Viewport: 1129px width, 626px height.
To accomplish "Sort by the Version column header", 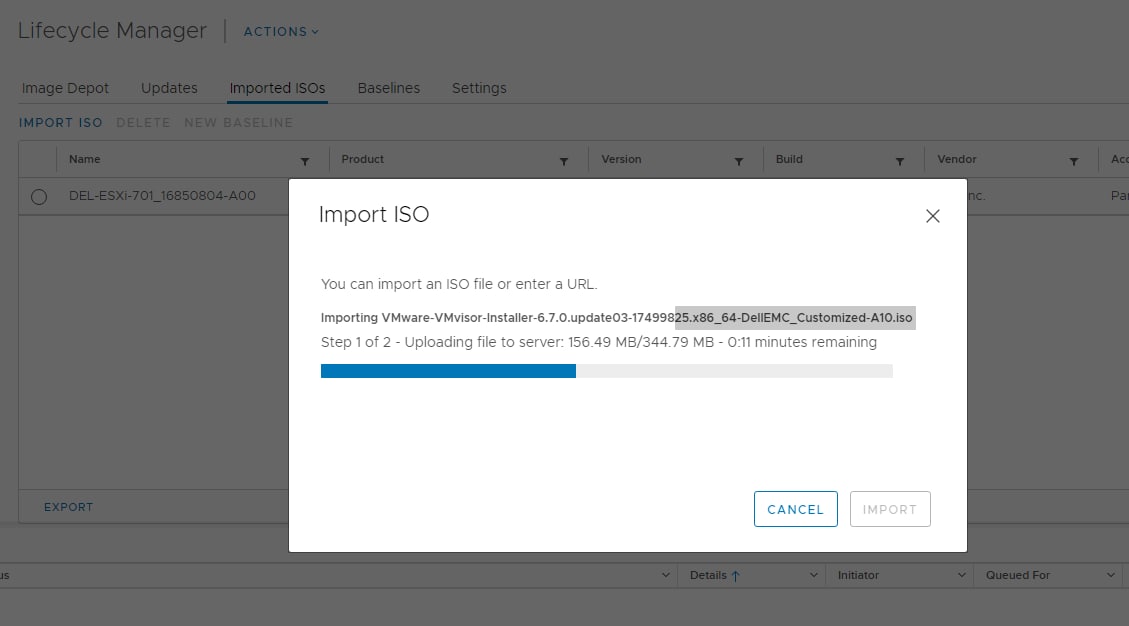I will coord(621,159).
